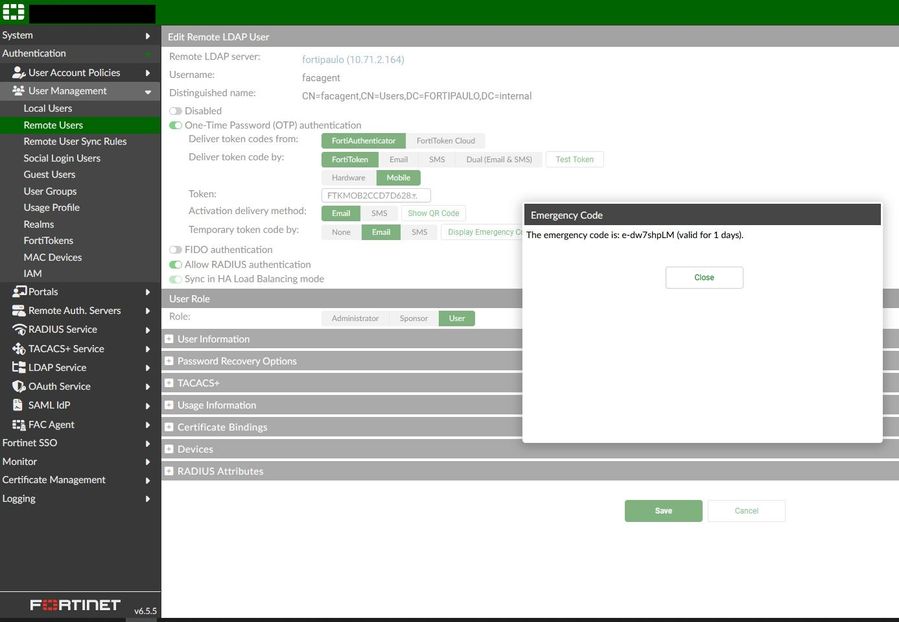The image size is (899, 622).
Task: Set role to Sponsor
Action: [x=413, y=318]
